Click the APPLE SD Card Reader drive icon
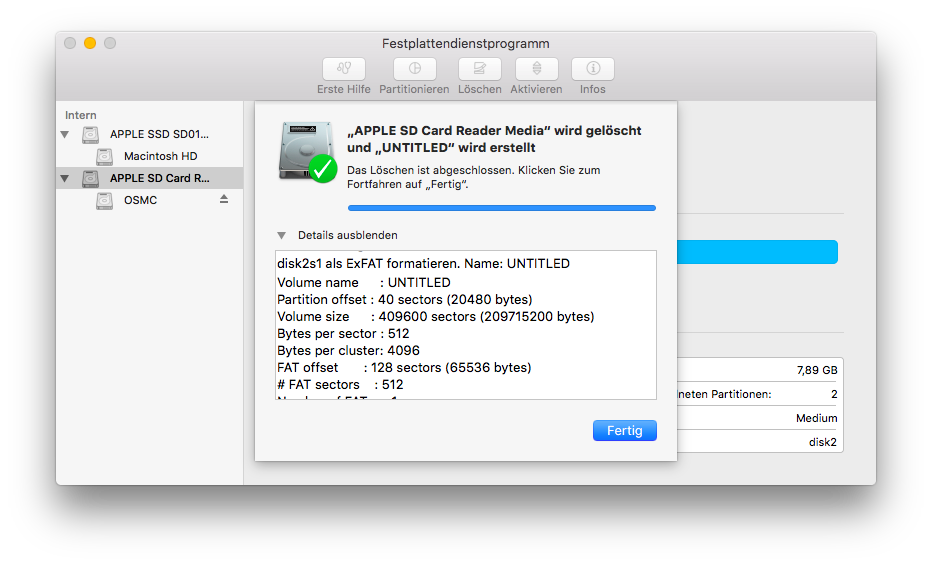Image resolution: width=932 pixels, height=565 pixels. click(x=90, y=178)
